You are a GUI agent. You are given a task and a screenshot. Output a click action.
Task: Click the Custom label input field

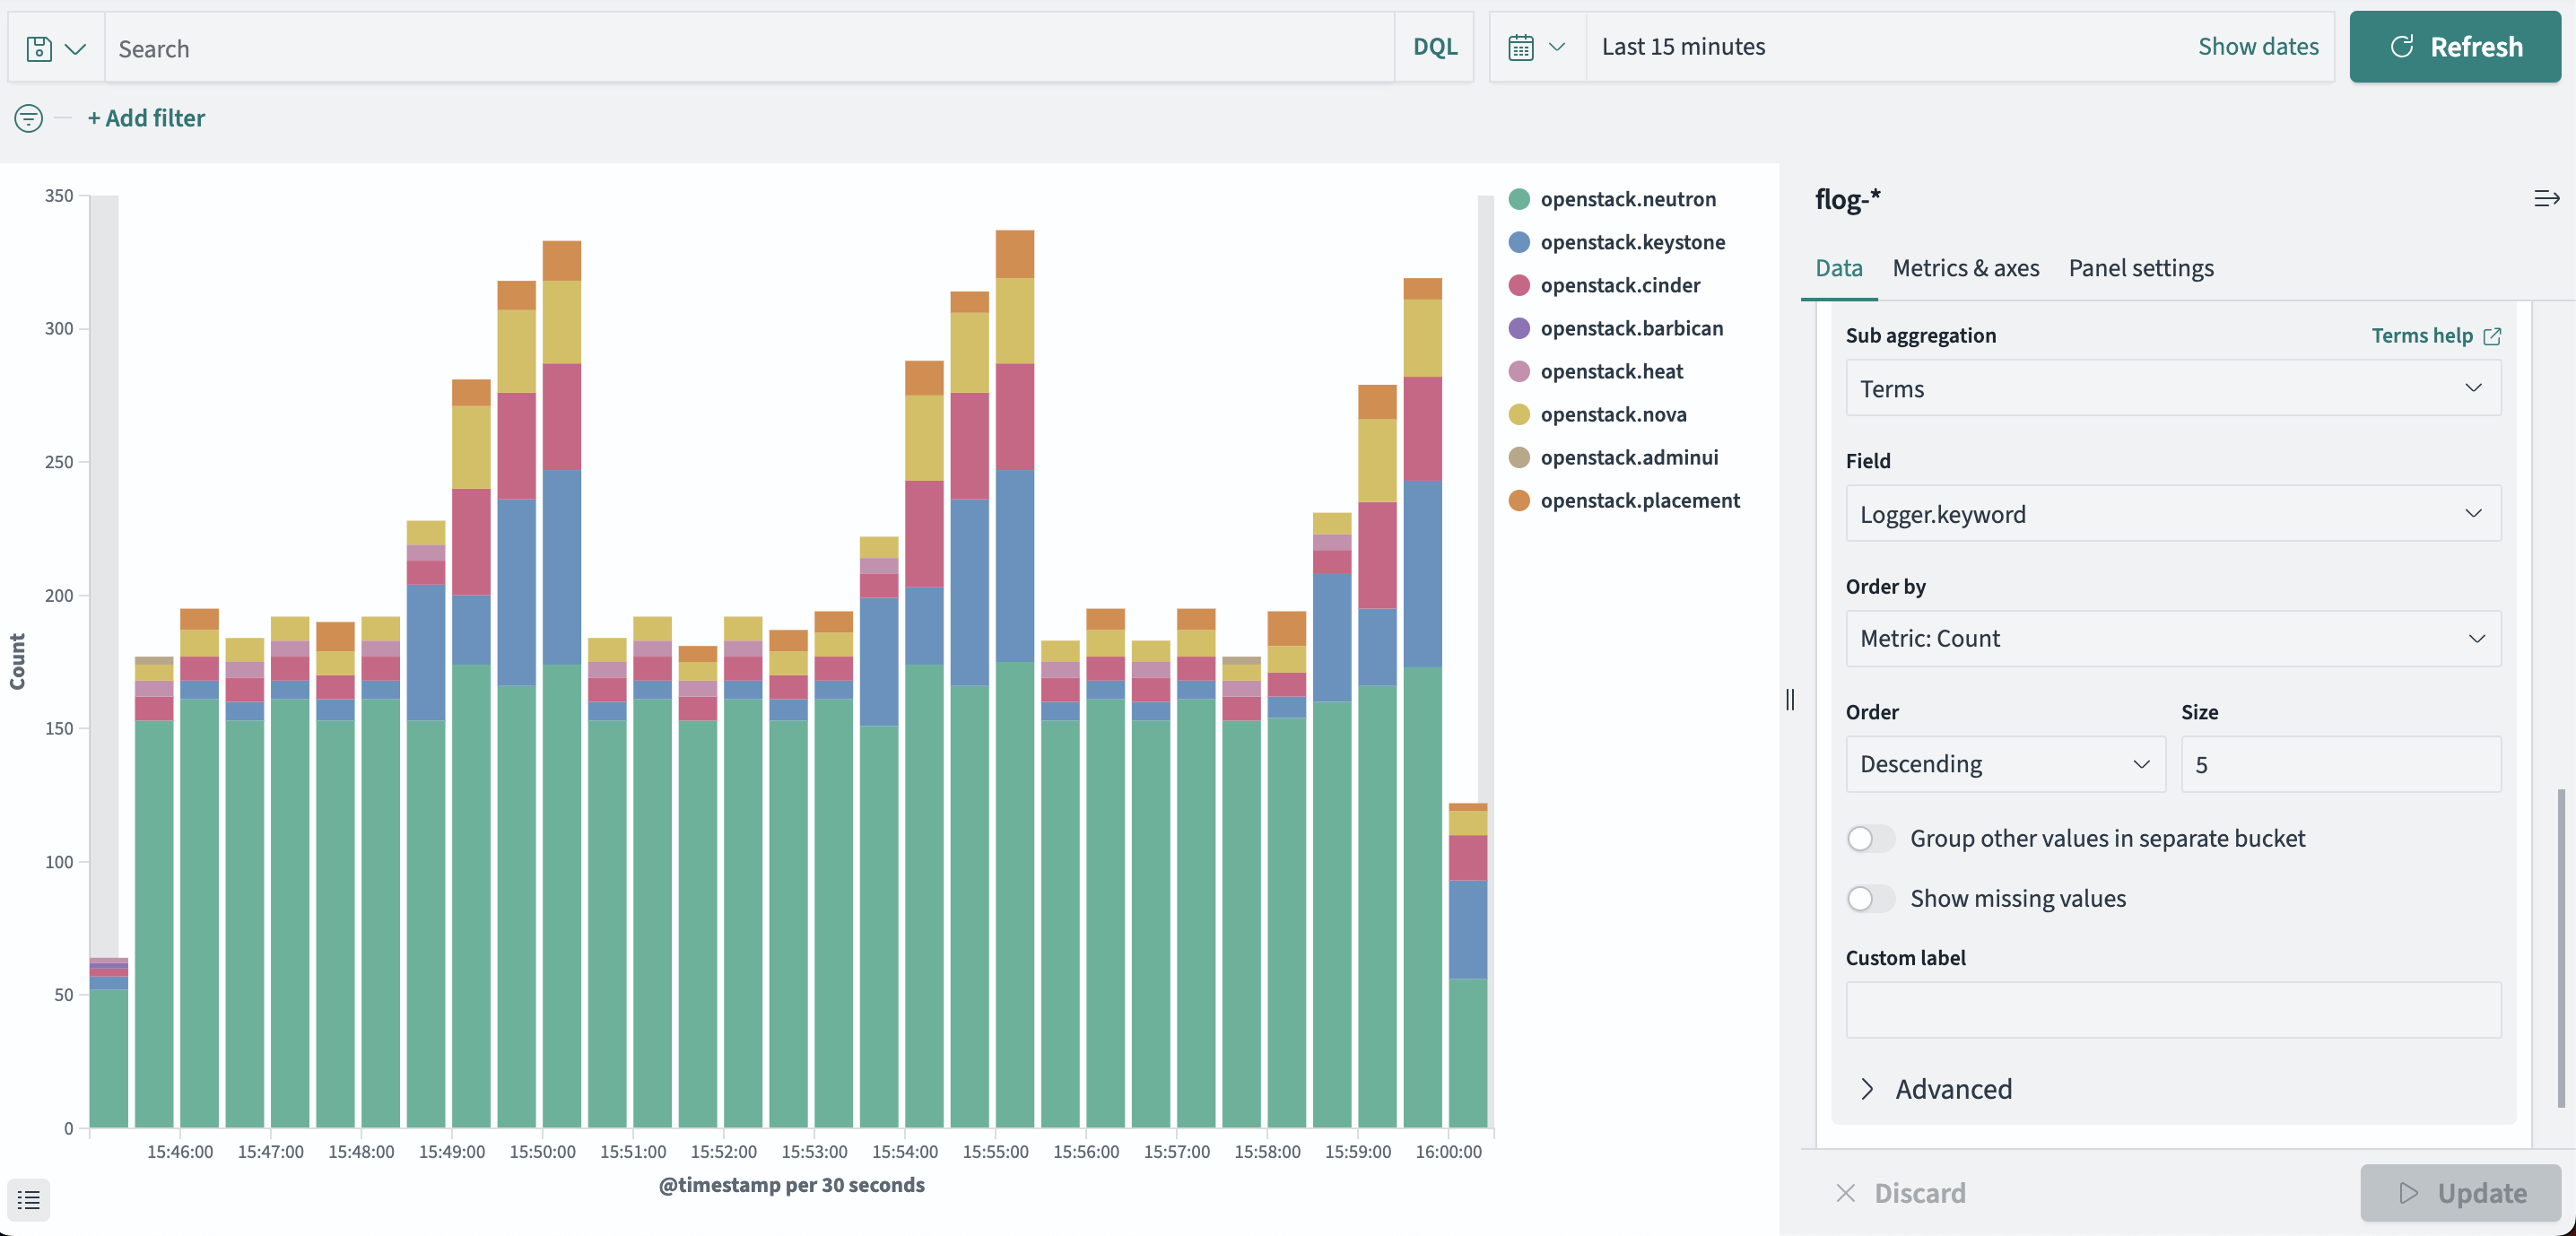(2172, 1009)
